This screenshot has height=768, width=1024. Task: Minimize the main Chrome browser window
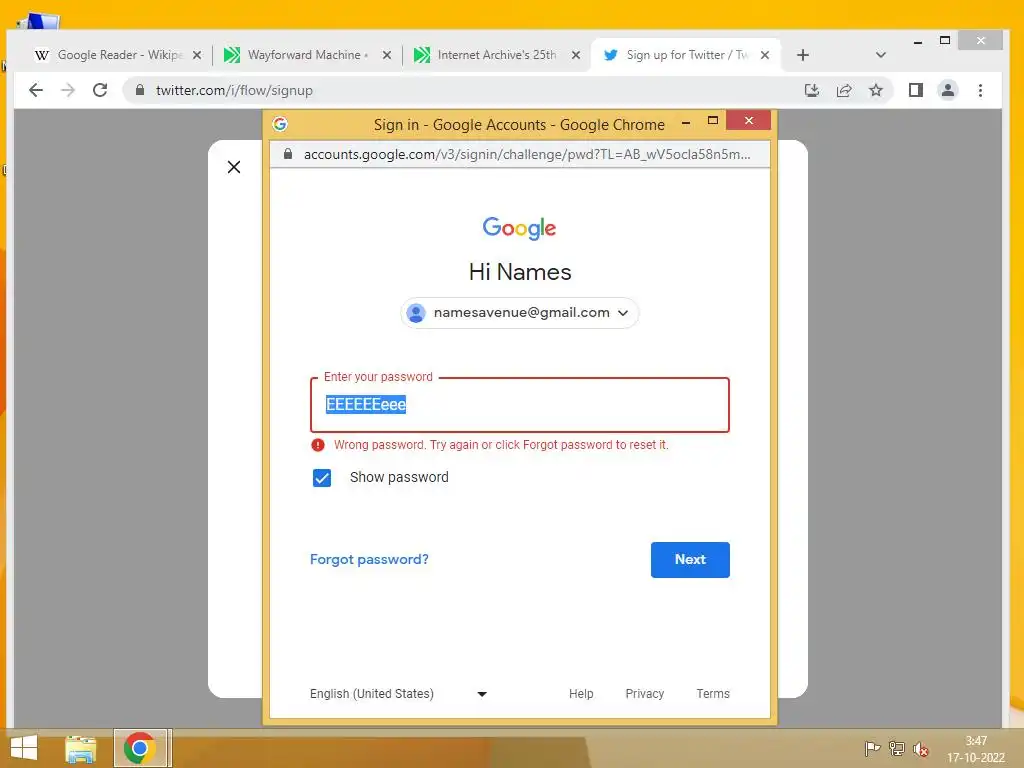pyautogui.click(x=918, y=41)
